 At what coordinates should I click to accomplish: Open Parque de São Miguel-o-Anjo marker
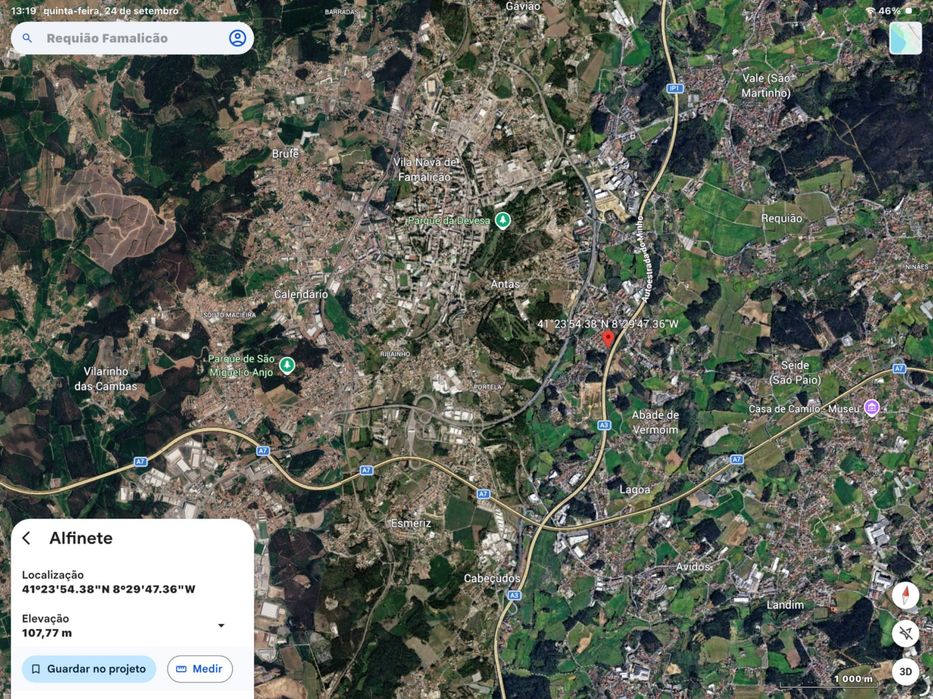pyautogui.click(x=287, y=365)
